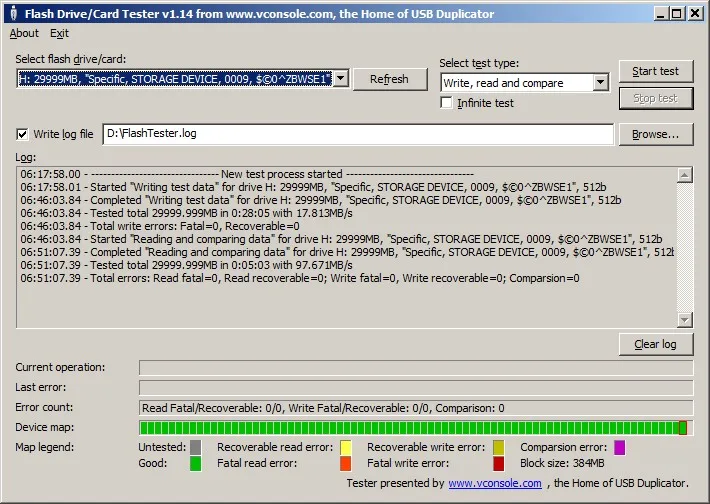Open the flash drive selection dropdown arrow
Screen dimensions: 710x504
(x=341, y=79)
